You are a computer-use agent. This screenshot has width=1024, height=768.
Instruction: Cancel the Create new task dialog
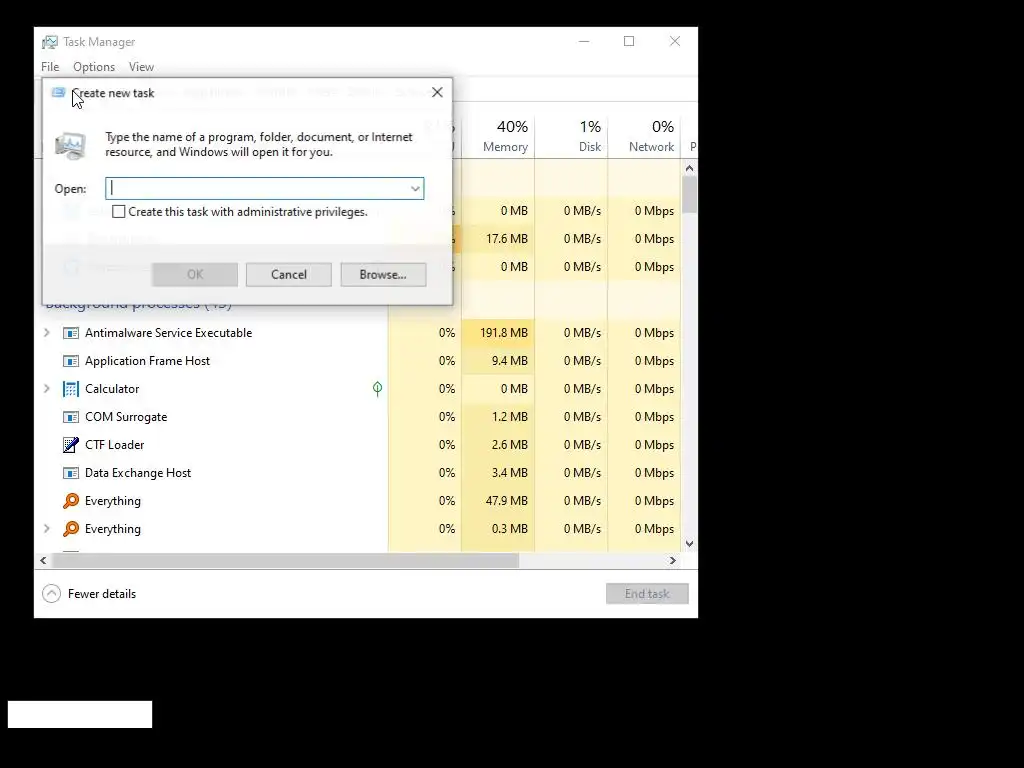[289, 275]
